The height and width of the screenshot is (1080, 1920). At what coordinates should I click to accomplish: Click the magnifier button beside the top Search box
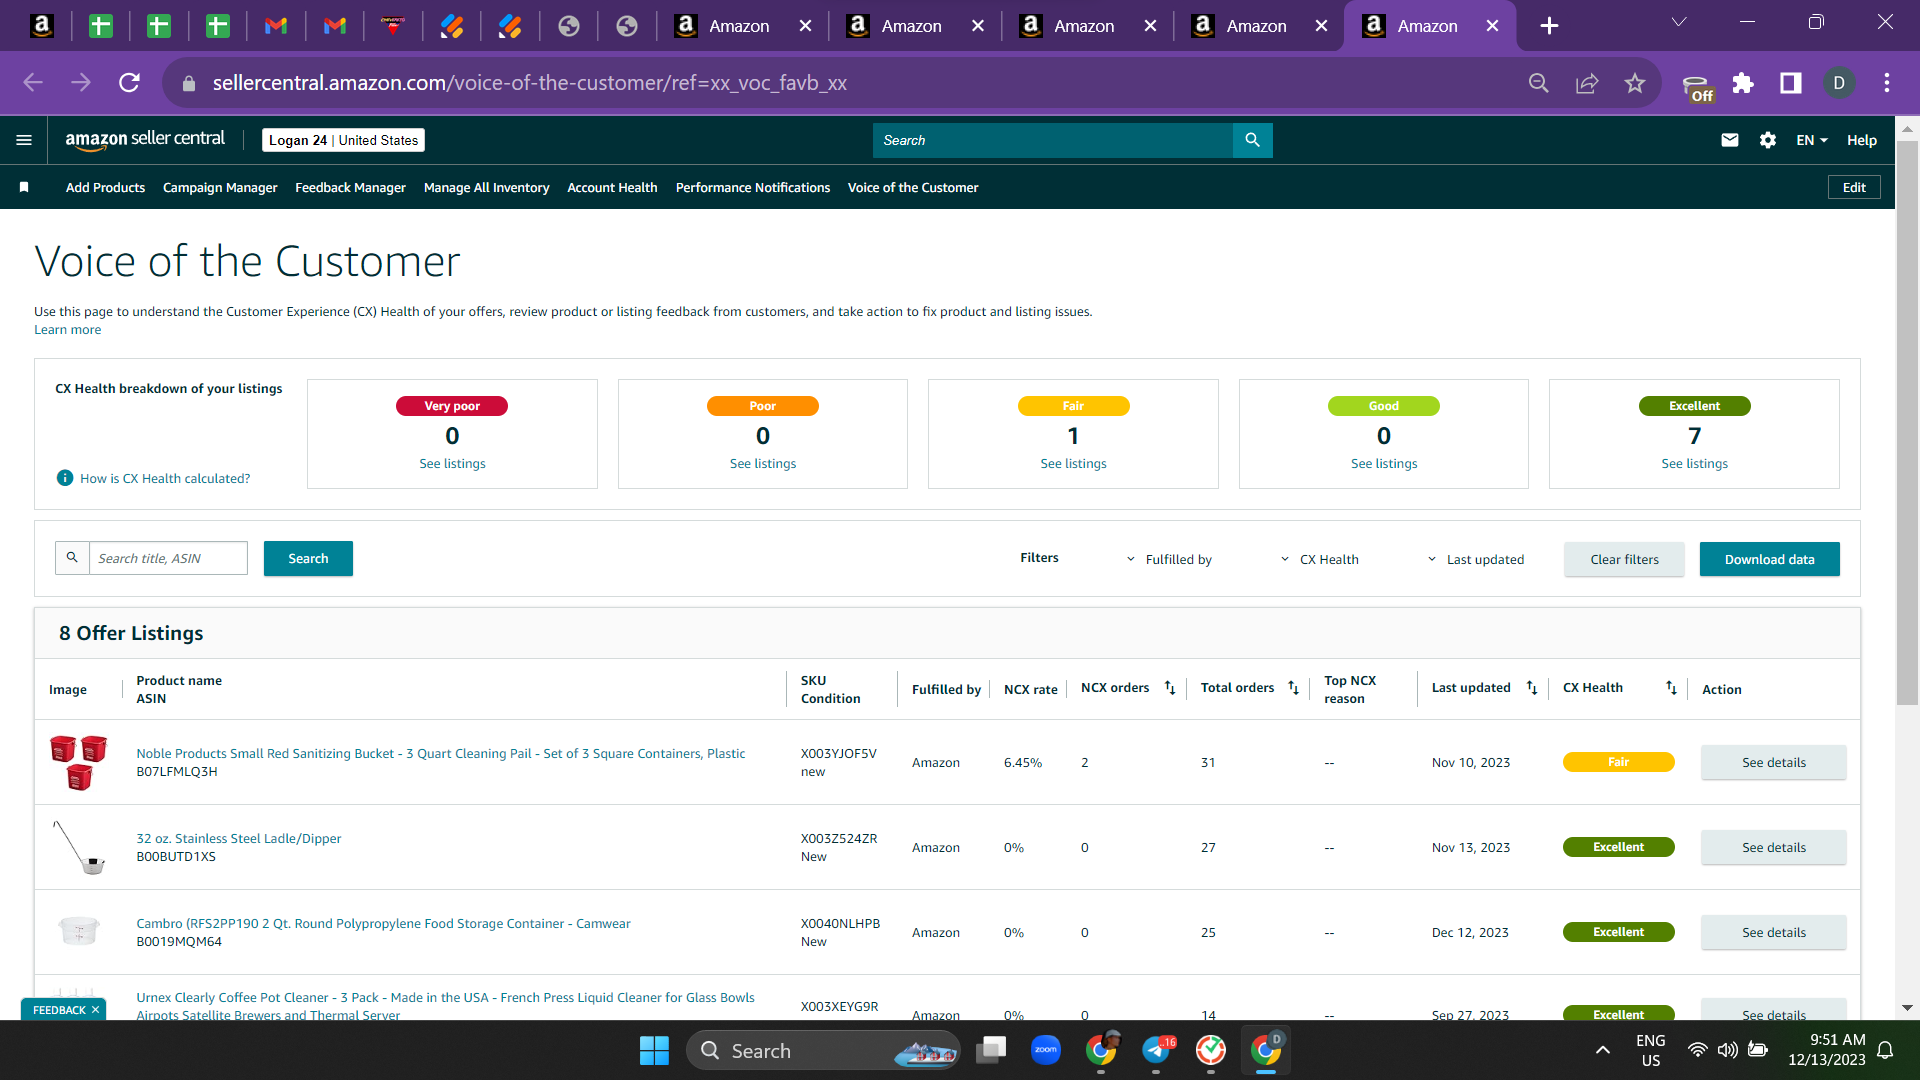tap(1252, 140)
